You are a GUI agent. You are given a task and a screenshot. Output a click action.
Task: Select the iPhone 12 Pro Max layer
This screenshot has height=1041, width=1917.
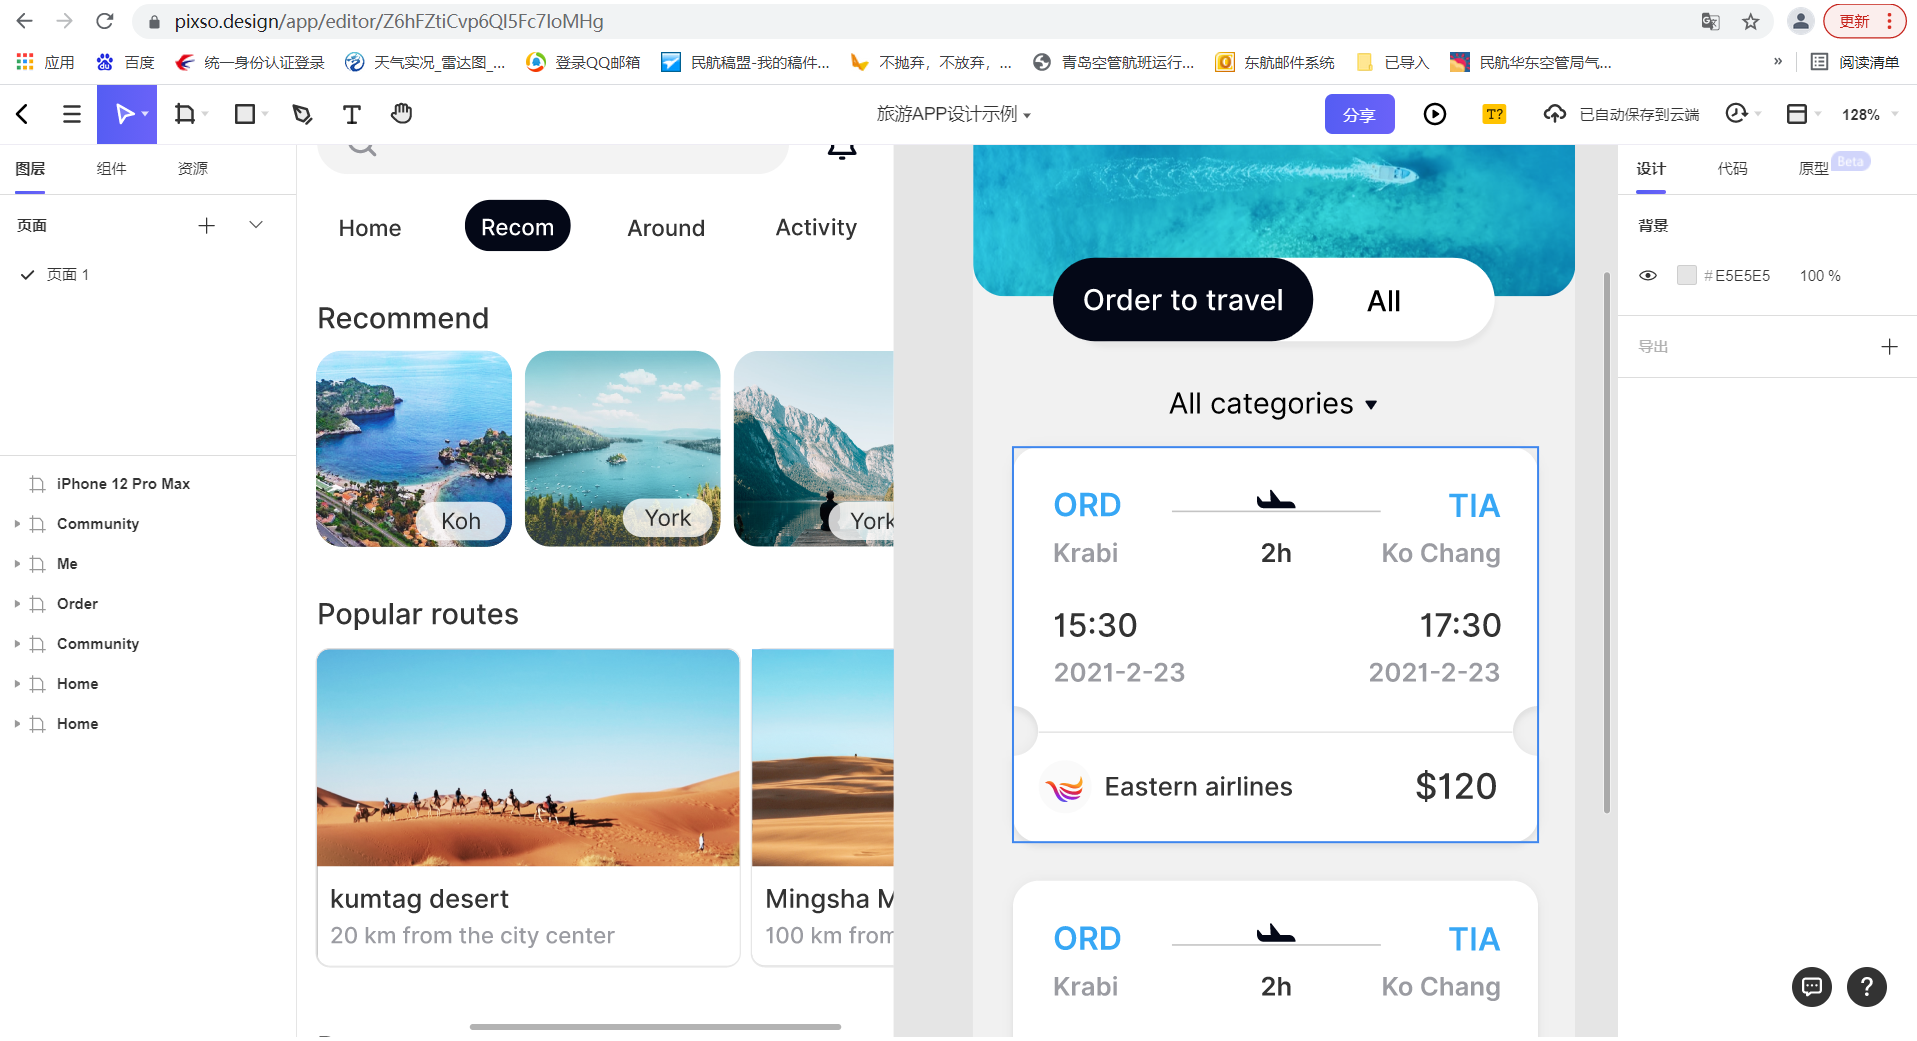(x=123, y=484)
